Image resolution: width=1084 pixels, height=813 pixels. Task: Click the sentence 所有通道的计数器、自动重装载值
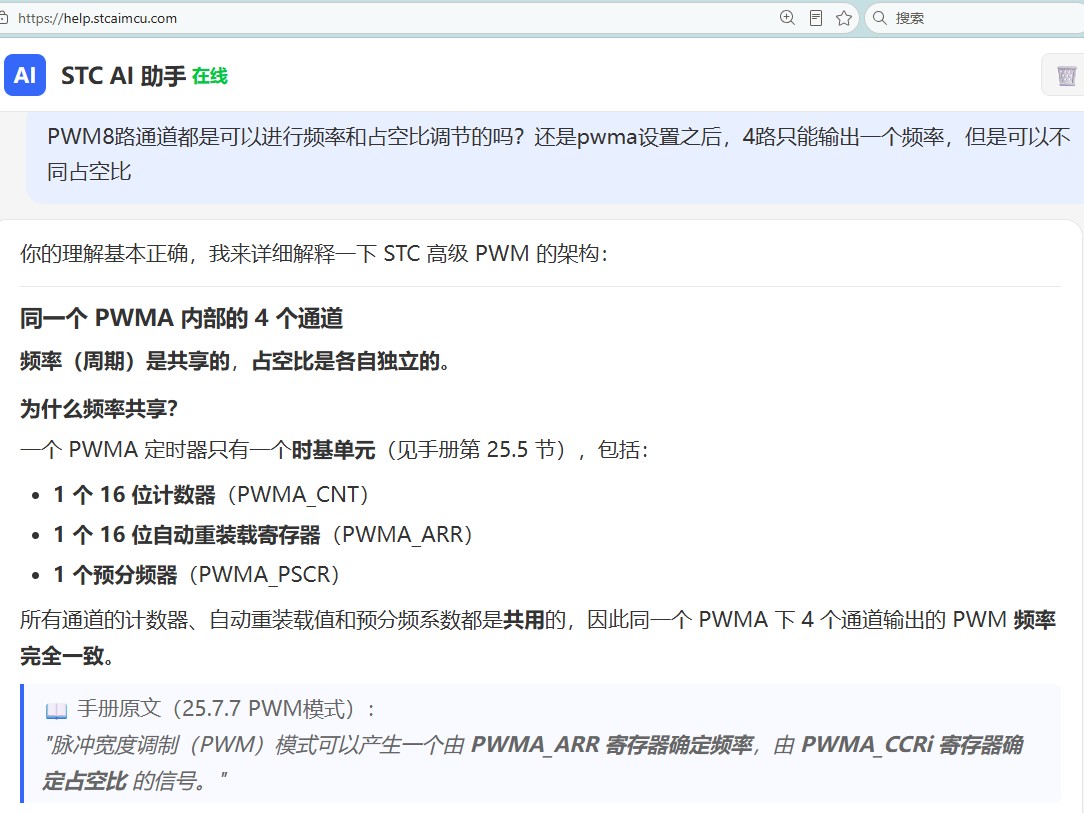click(538, 637)
